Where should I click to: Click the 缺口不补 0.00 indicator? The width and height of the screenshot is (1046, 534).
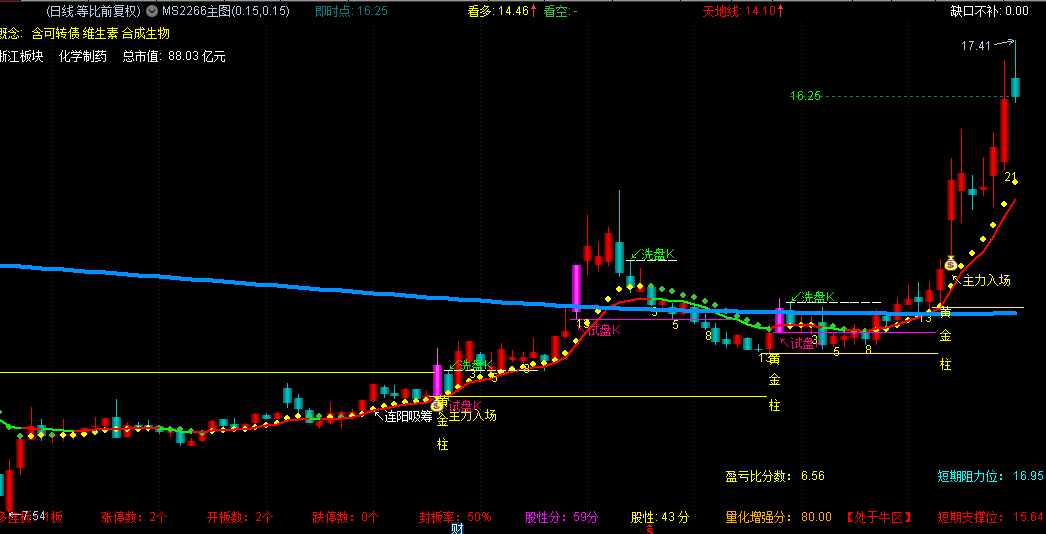(x=988, y=12)
